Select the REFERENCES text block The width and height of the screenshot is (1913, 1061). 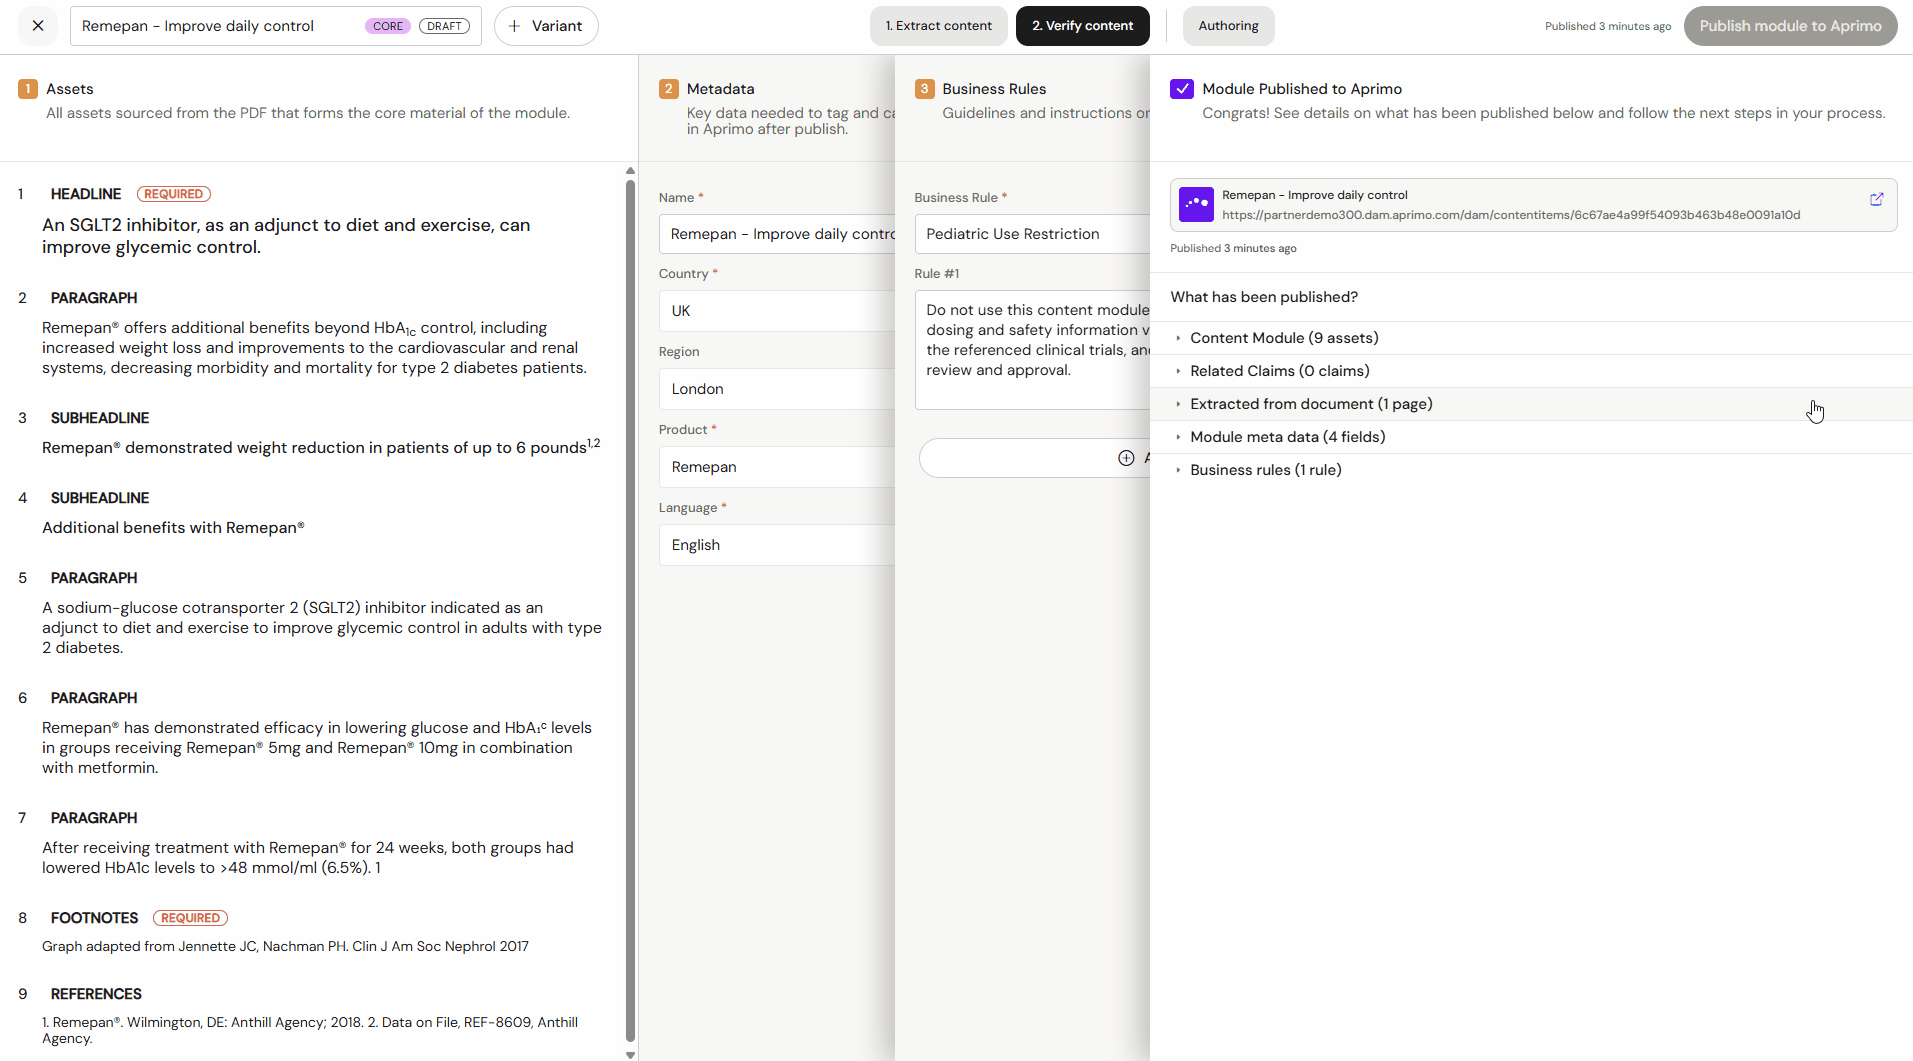[310, 1030]
